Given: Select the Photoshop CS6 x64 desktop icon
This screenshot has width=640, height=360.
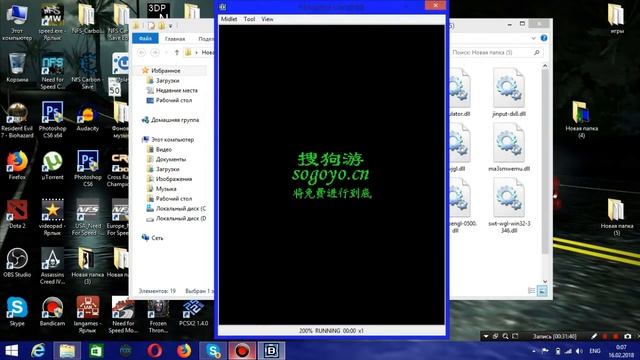Looking at the screenshot, I should pyautogui.click(x=52, y=120).
